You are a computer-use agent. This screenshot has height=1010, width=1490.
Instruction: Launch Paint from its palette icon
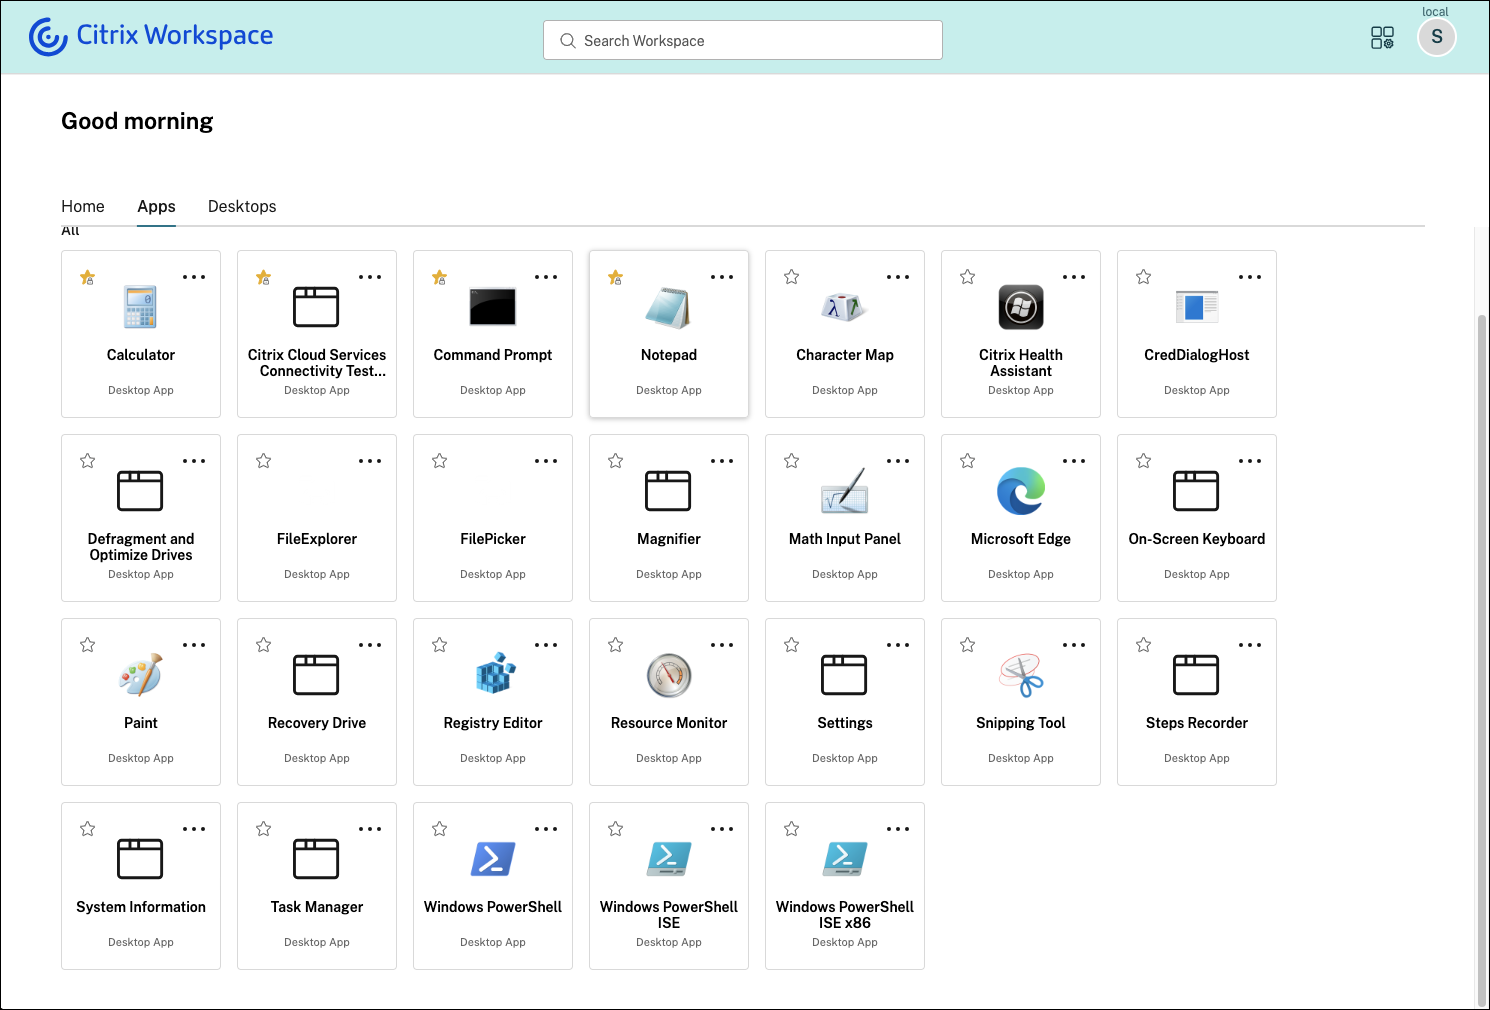click(141, 675)
